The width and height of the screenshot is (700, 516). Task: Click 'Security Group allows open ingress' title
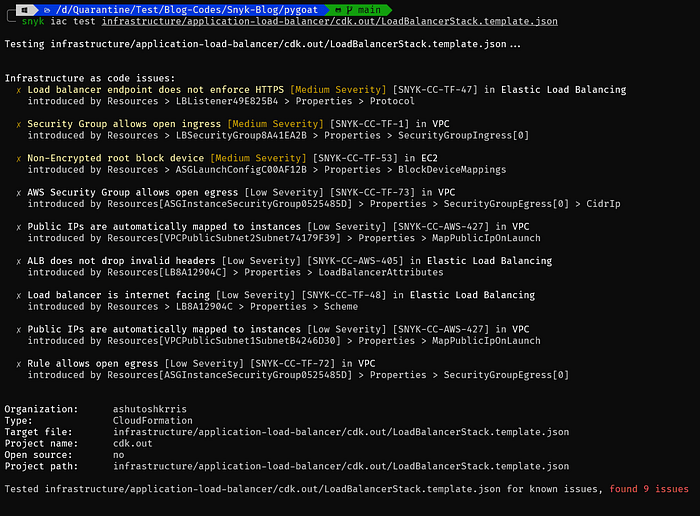[124, 124]
